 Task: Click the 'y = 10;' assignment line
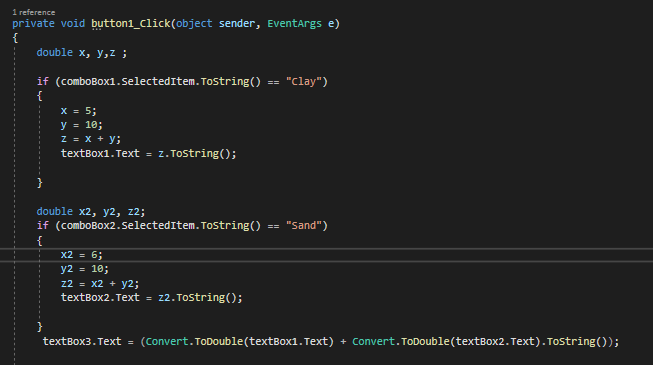[82, 125]
